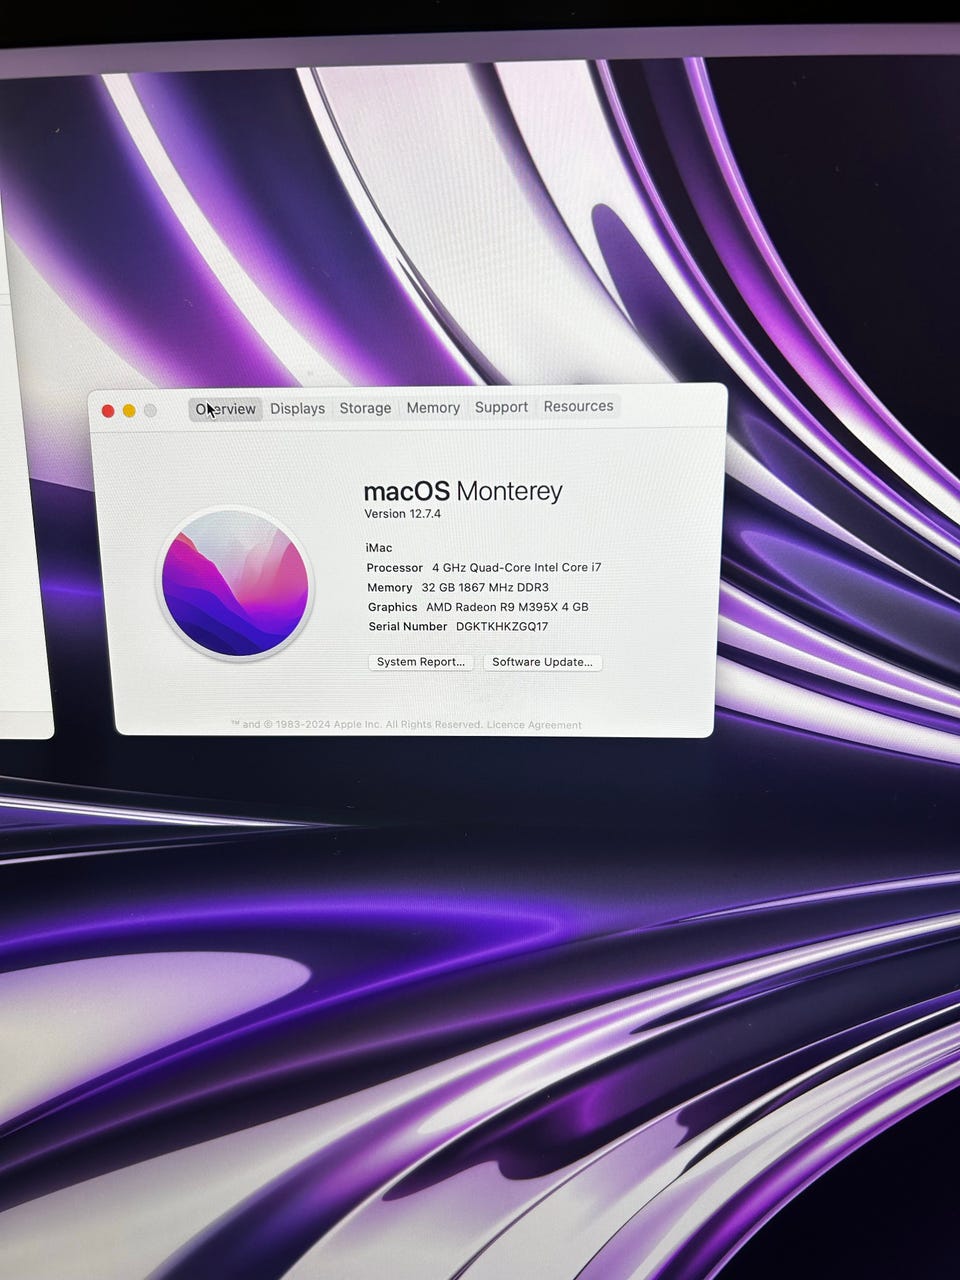The image size is (960, 1280).
Task: Select the Resources tab
Action: tap(578, 406)
